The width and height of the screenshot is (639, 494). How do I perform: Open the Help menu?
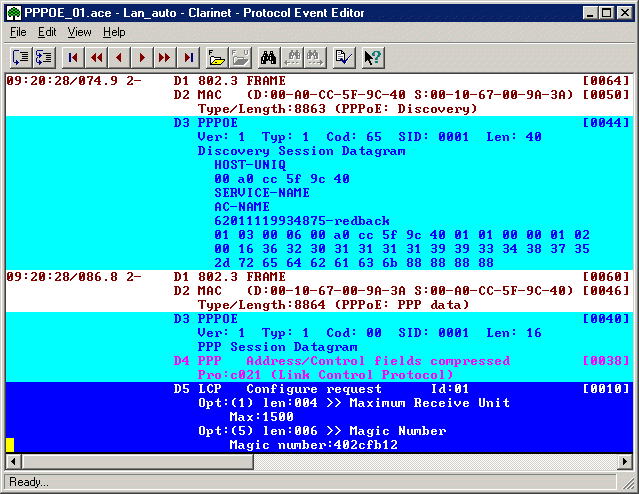click(114, 32)
